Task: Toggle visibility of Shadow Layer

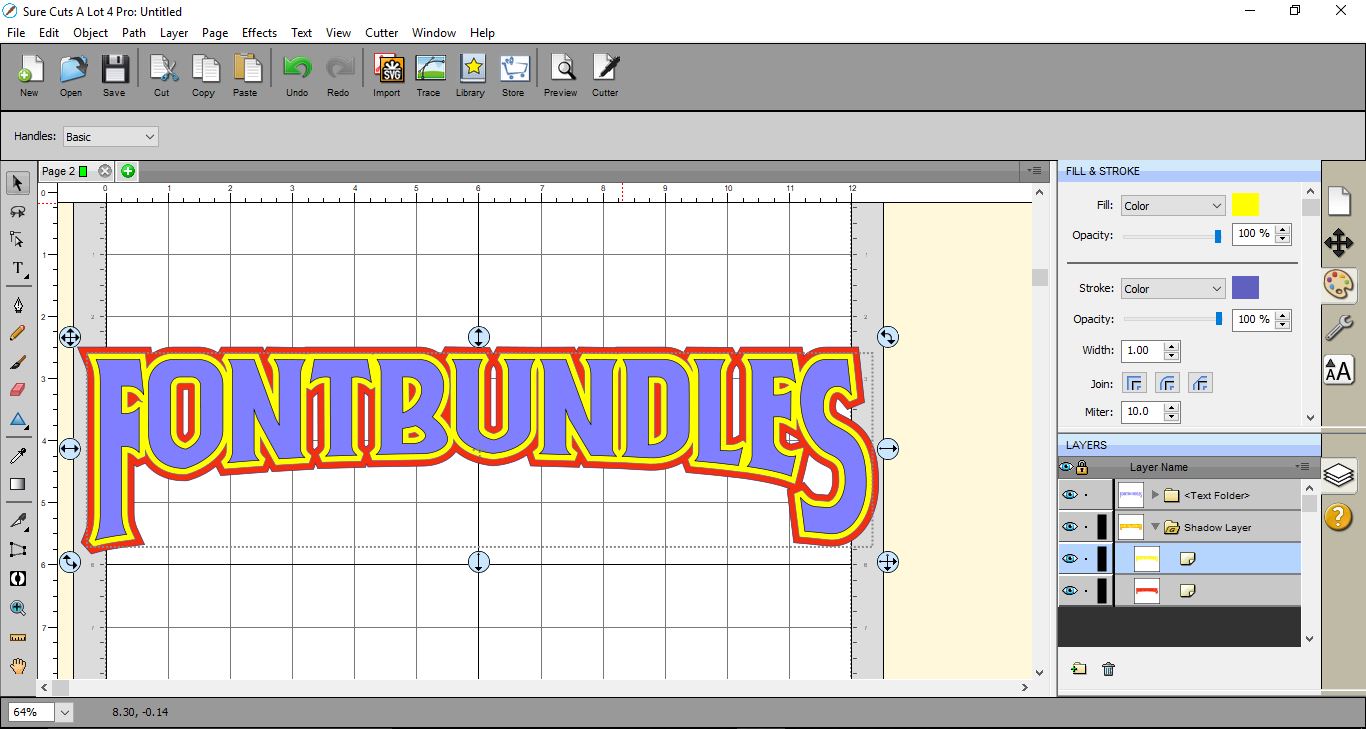Action: (1070, 527)
